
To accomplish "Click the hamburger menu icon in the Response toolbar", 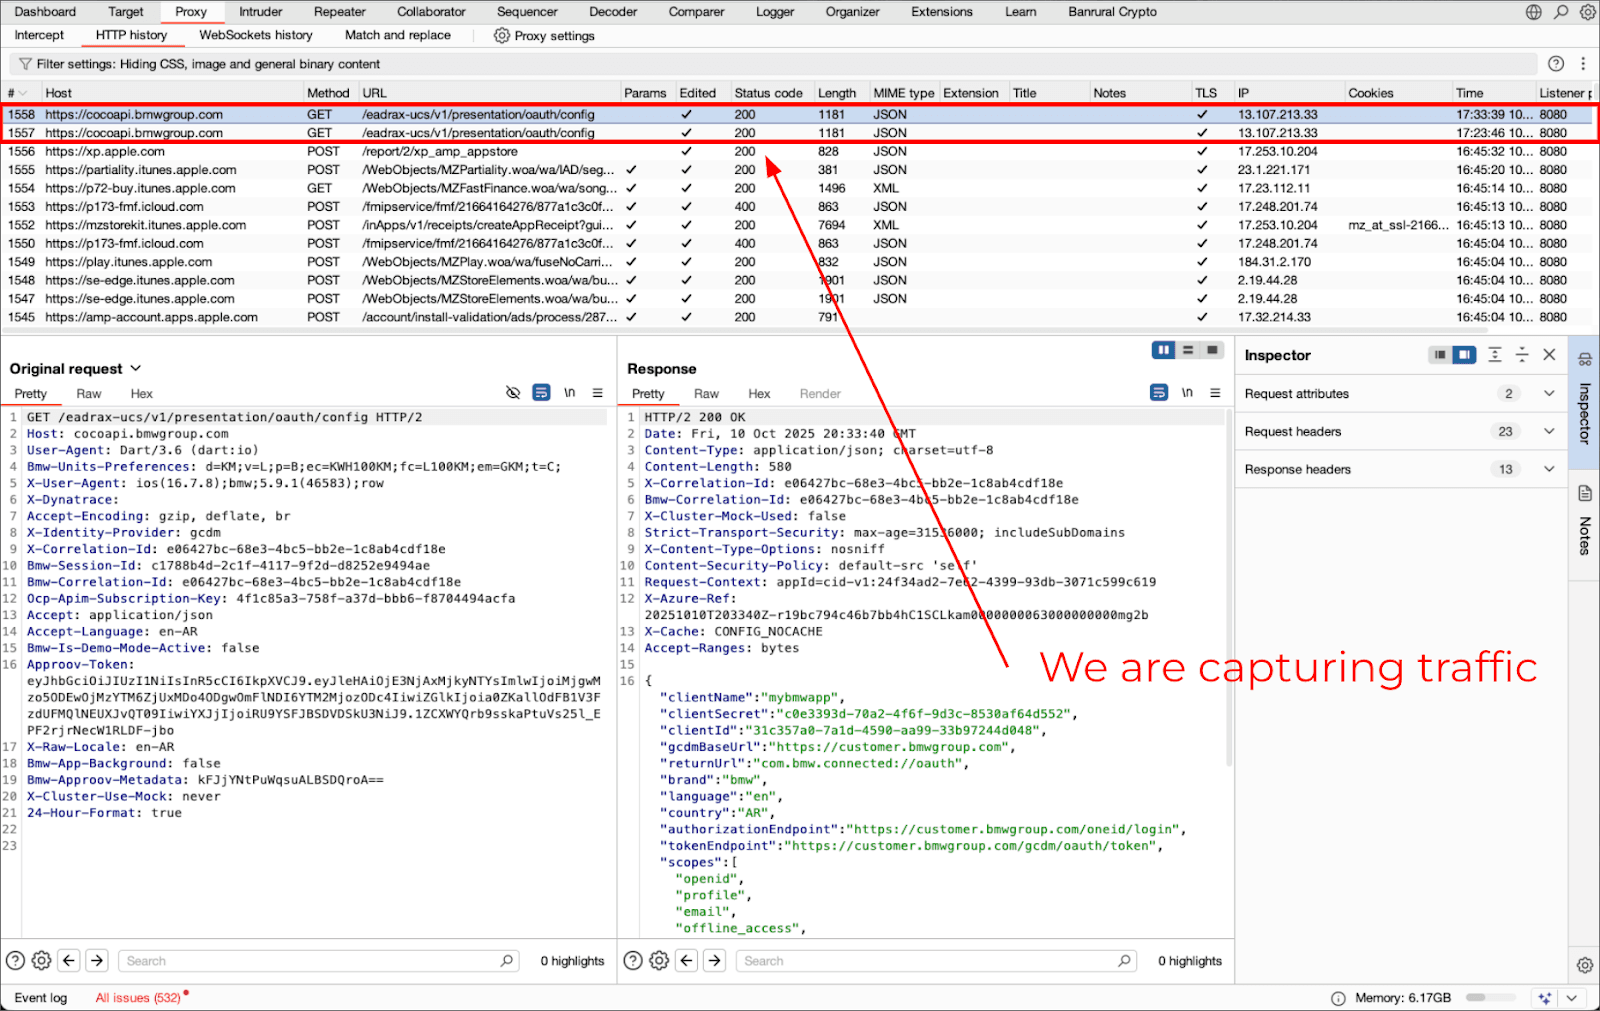I will coord(1213,393).
